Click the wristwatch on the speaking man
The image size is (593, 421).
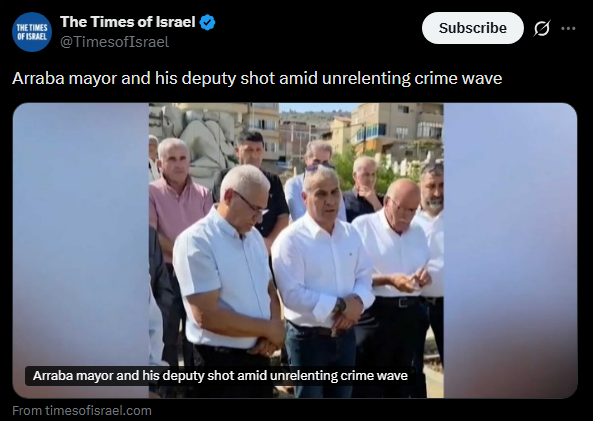pos(340,304)
